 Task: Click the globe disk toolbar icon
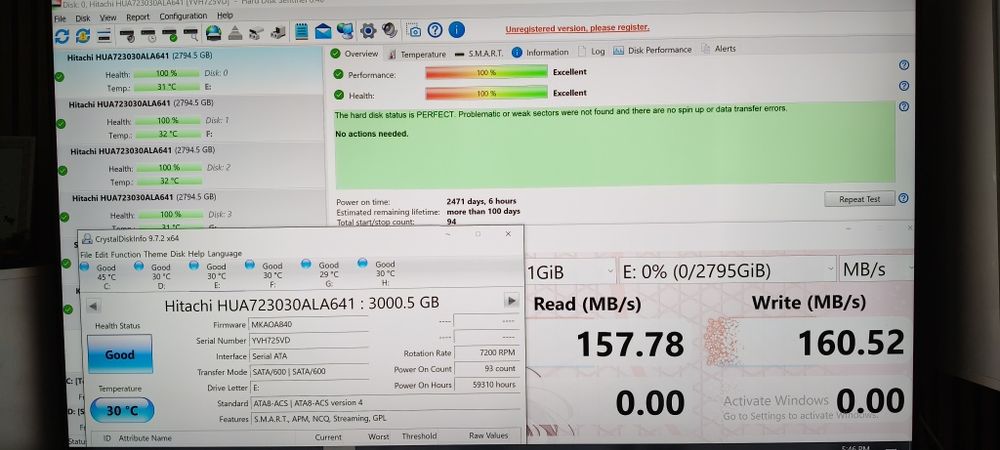(213, 33)
